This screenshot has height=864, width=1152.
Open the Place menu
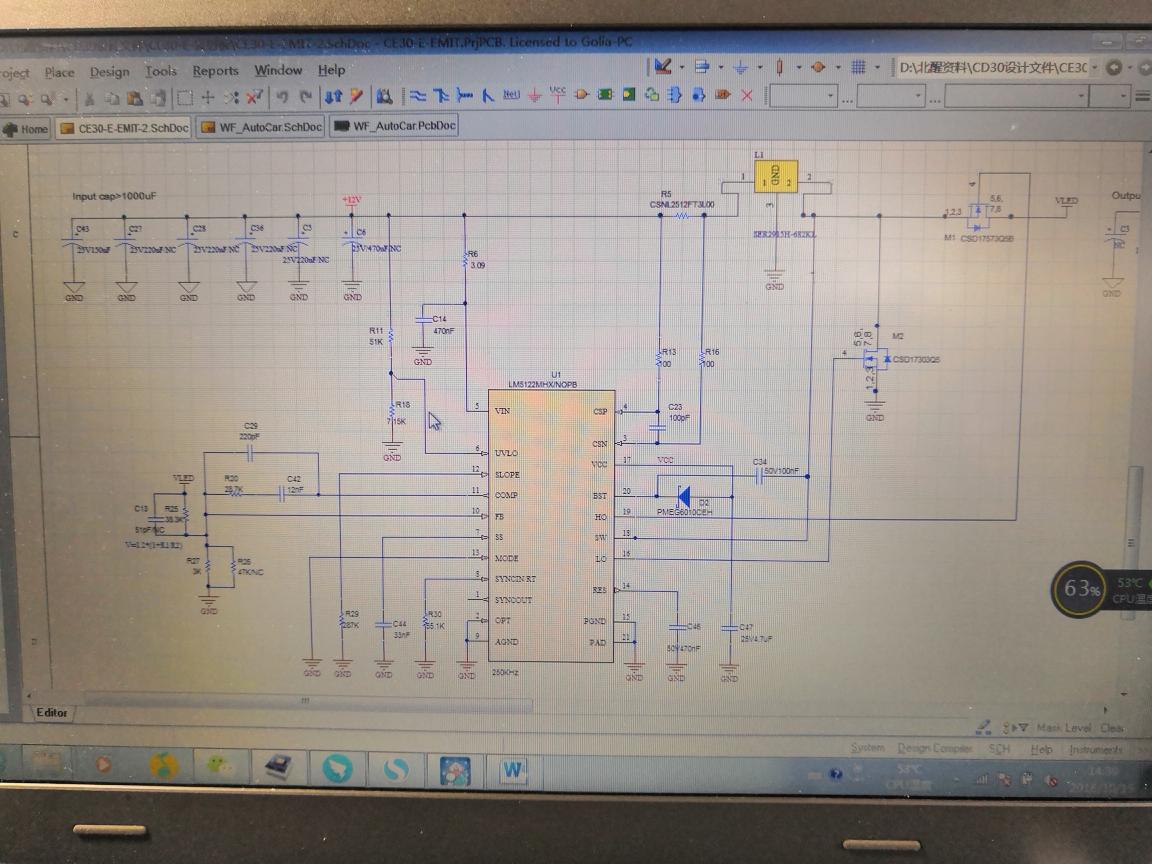point(60,72)
